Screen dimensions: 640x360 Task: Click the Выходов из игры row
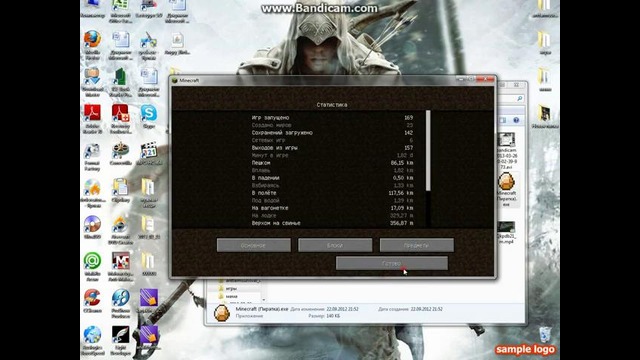(x=332, y=148)
